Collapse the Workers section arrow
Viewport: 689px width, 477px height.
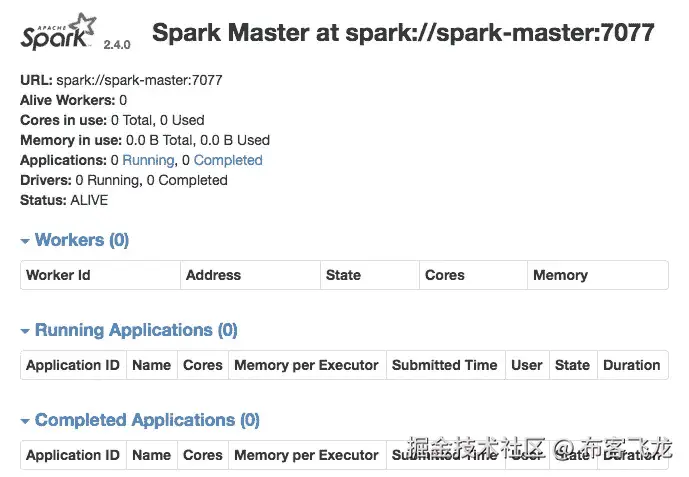(x=25, y=241)
